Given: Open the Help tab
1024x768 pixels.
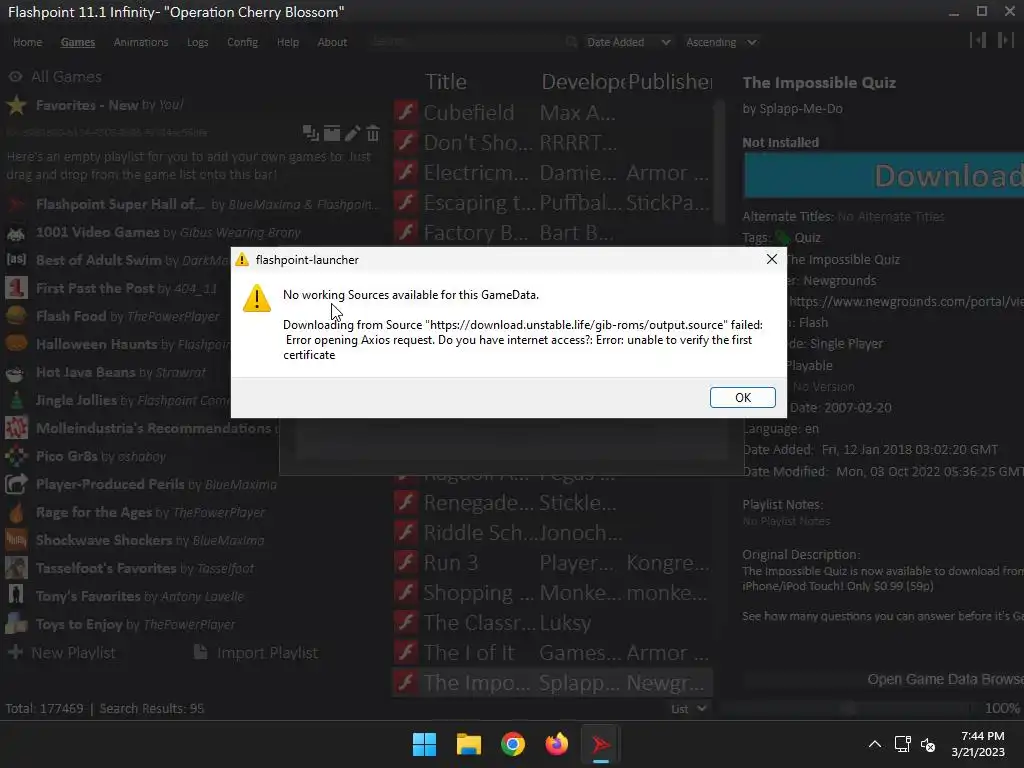Looking at the screenshot, I should pos(287,42).
